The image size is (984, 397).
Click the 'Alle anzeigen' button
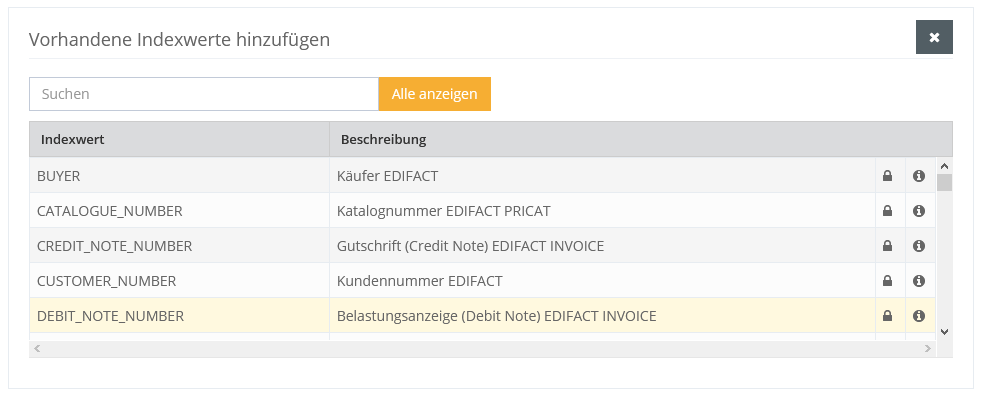[x=435, y=94]
